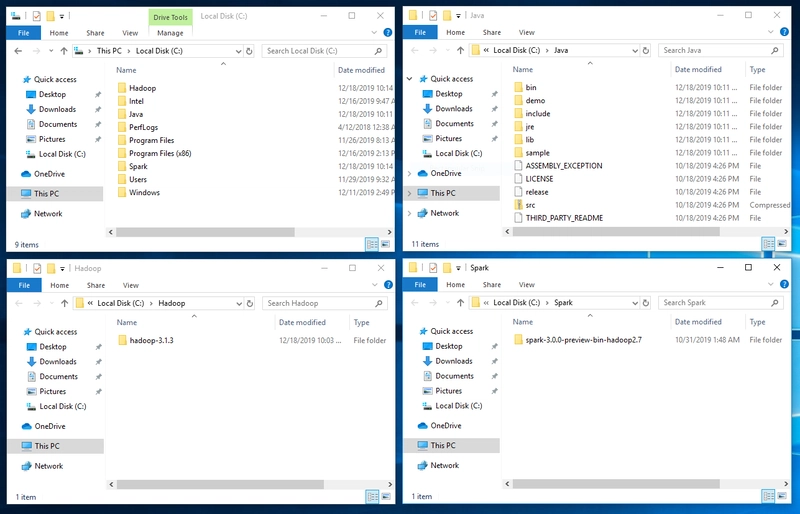The width and height of the screenshot is (800, 514).
Task: Open the Manage tab in Local Disk window
Action: coord(170,32)
